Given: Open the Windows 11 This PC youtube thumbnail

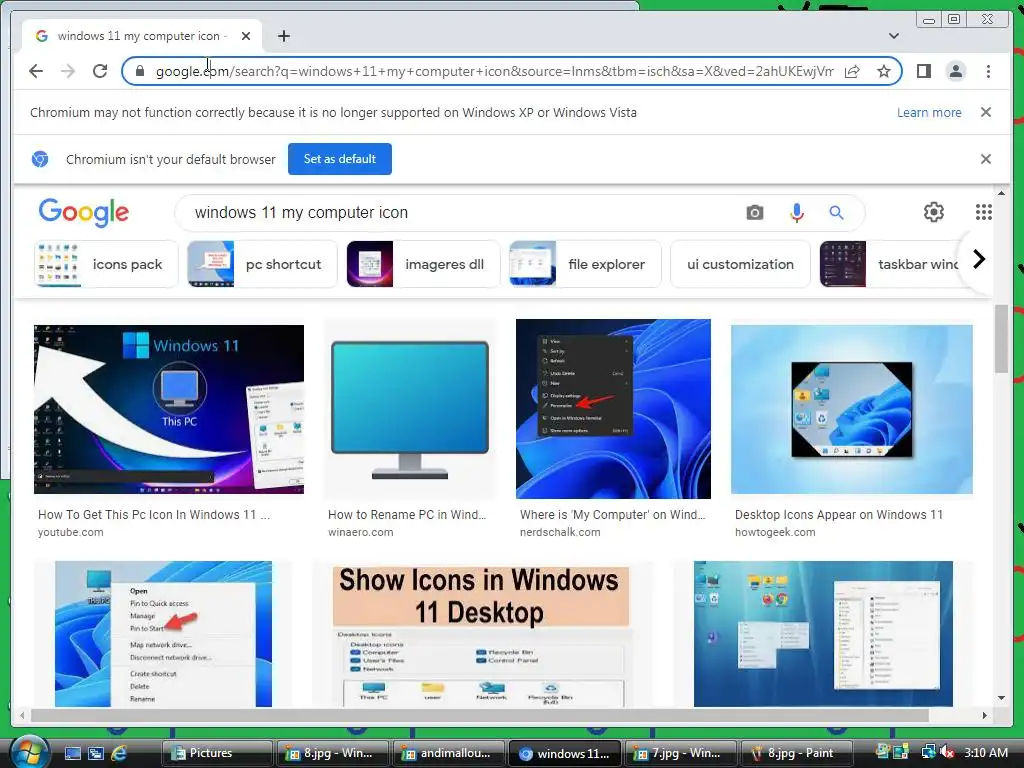Looking at the screenshot, I should click(x=168, y=409).
